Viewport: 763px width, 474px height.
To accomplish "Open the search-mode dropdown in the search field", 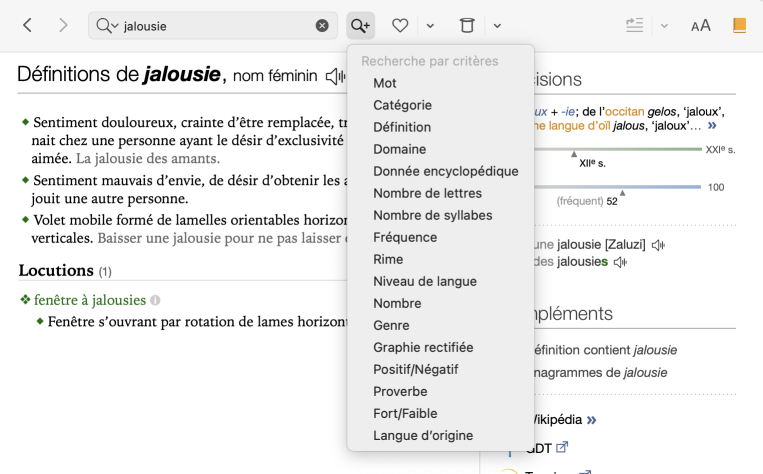I will (x=107, y=25).
